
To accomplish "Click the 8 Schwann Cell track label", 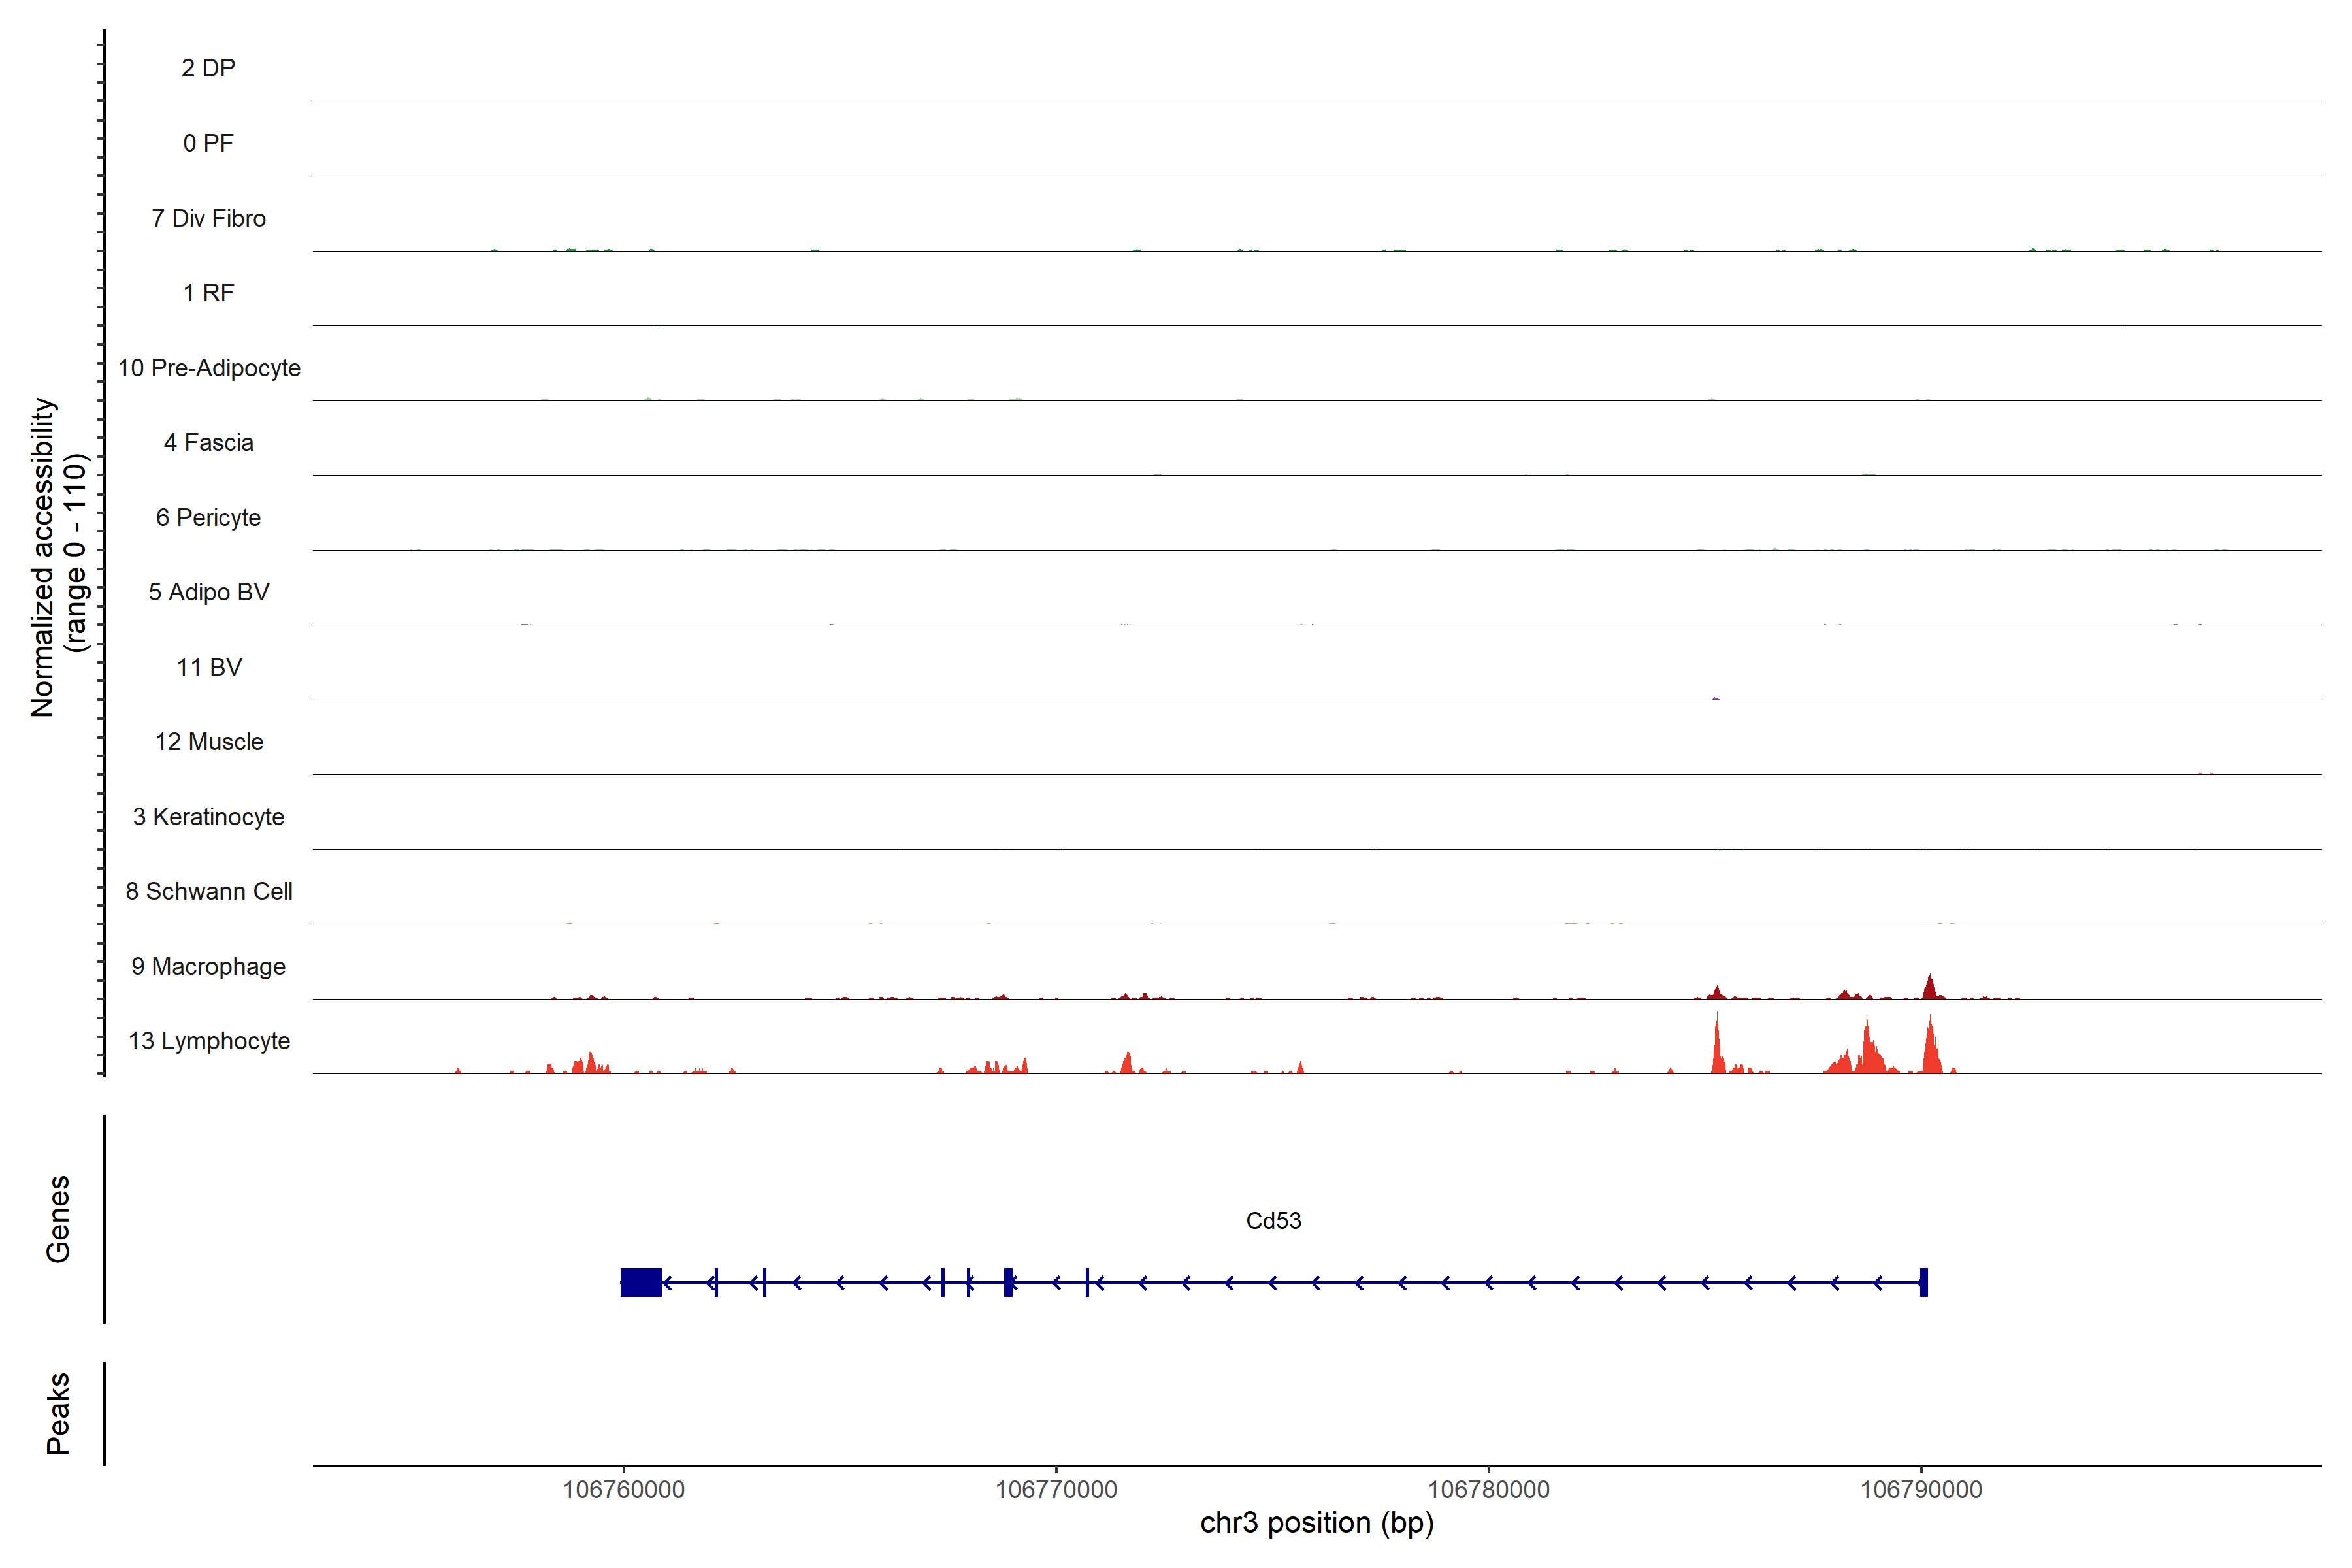I will (209, 891).
